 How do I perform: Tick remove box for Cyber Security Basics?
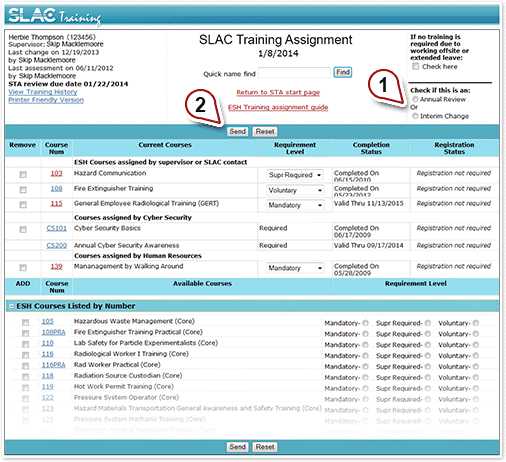click(x=23, y=229)
